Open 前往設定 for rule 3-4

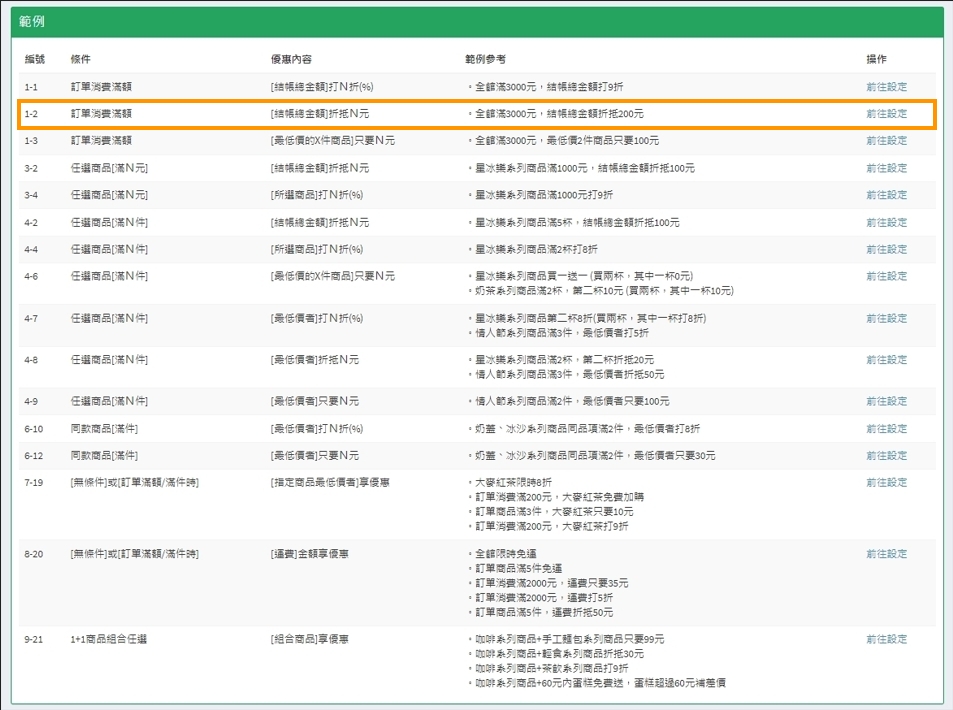coord(886,195)
